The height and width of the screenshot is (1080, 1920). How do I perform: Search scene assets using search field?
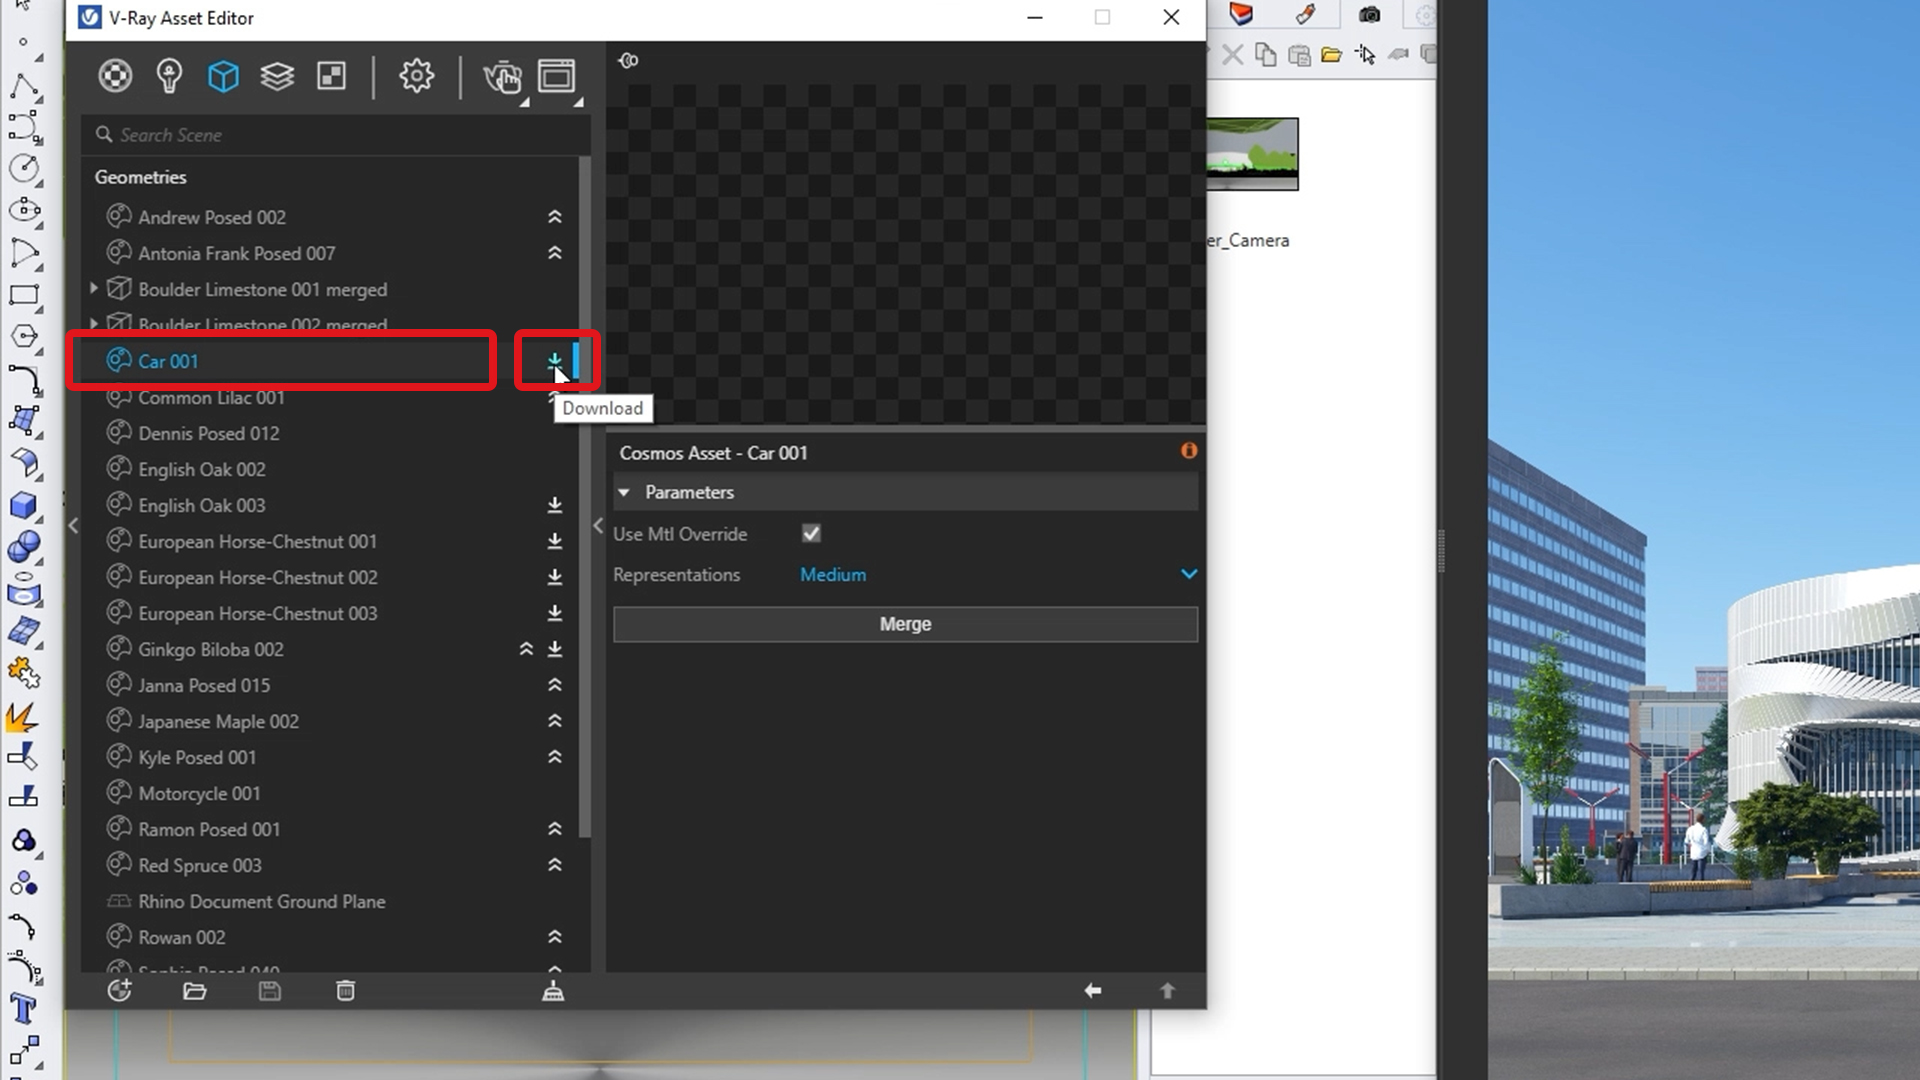(x=335, y=133)
